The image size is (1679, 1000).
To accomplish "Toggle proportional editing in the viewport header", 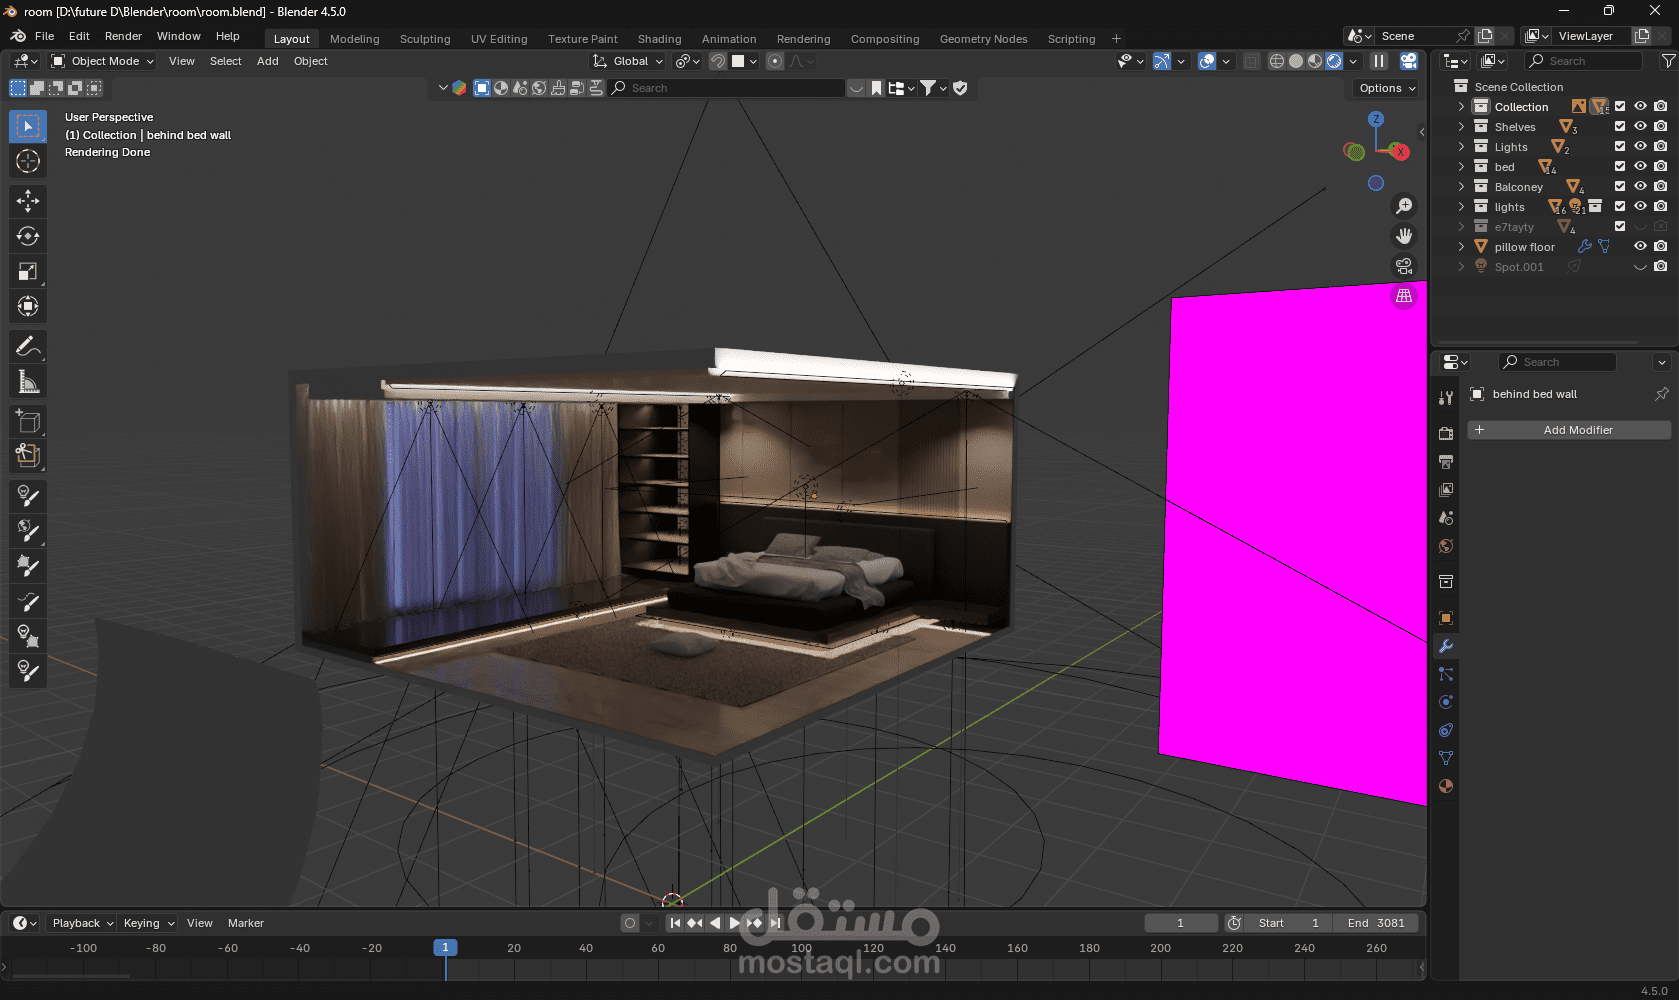I will coord(775,61).
